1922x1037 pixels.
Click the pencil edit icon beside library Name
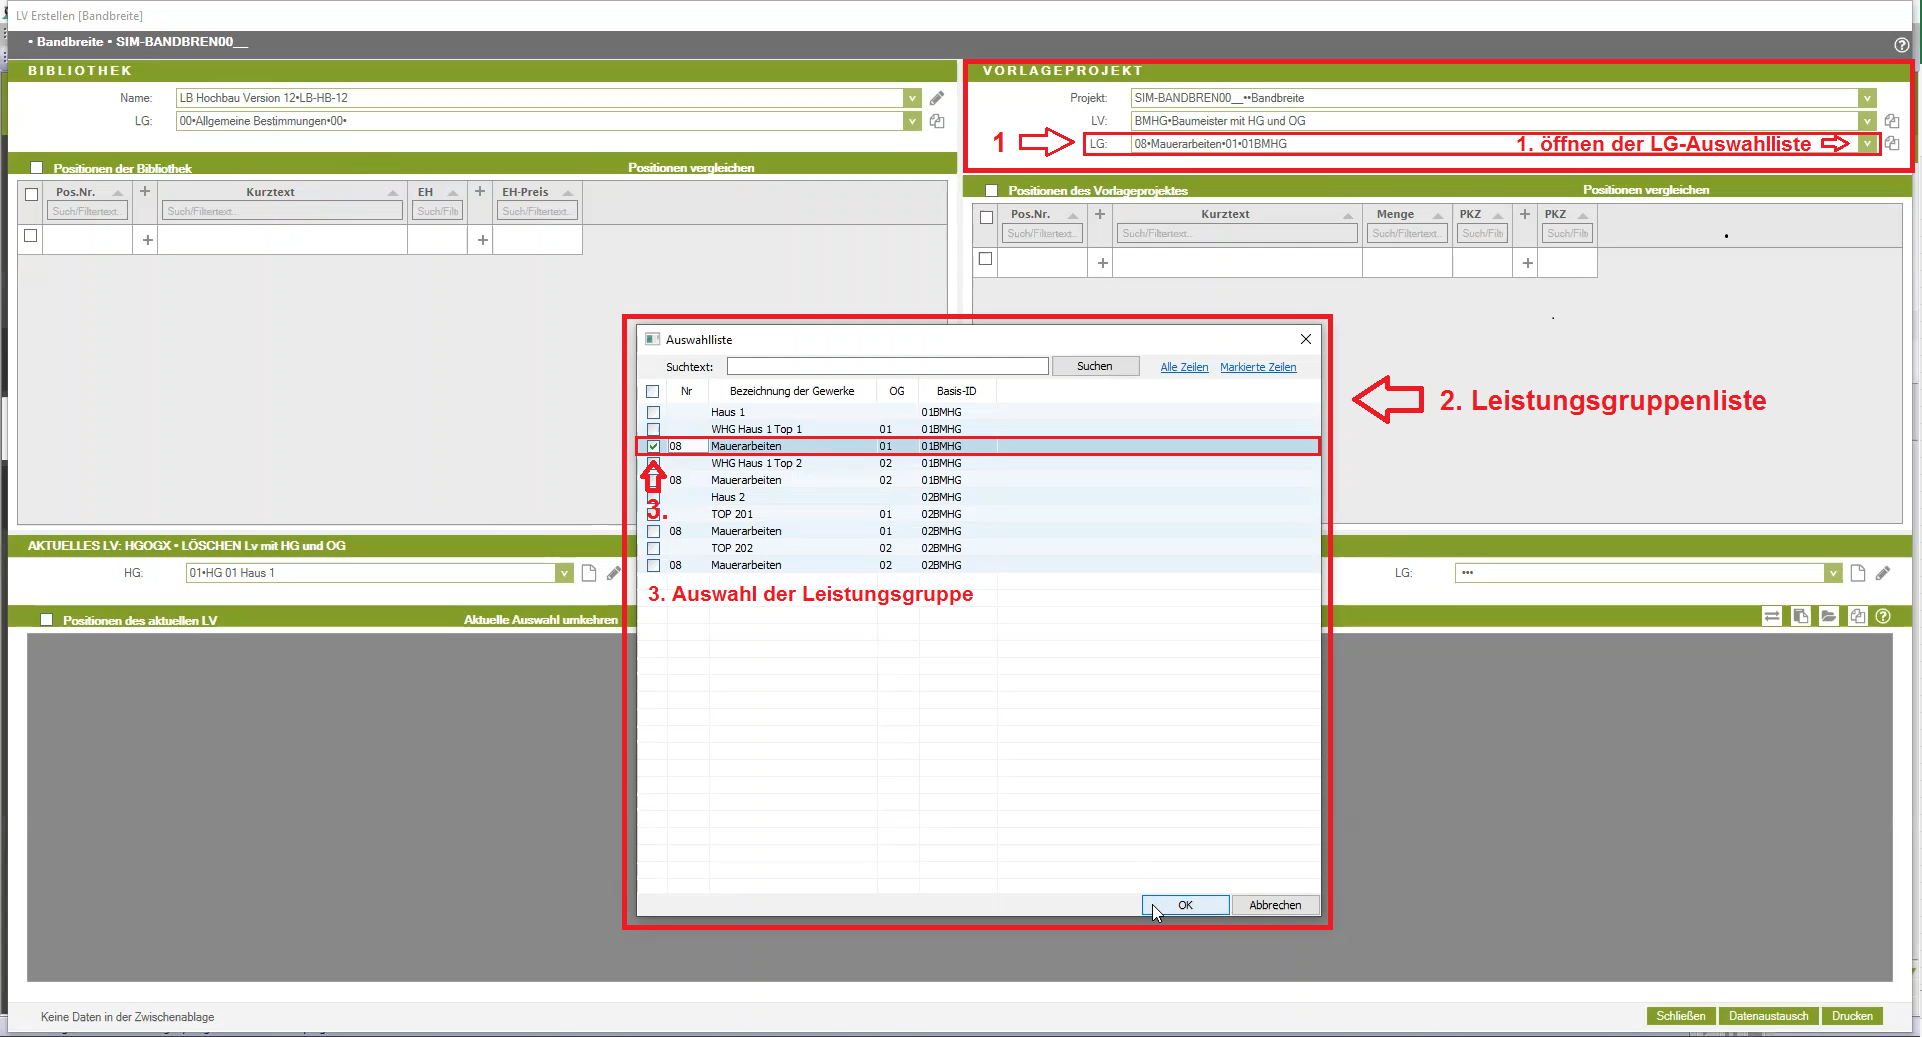point(937,98)
